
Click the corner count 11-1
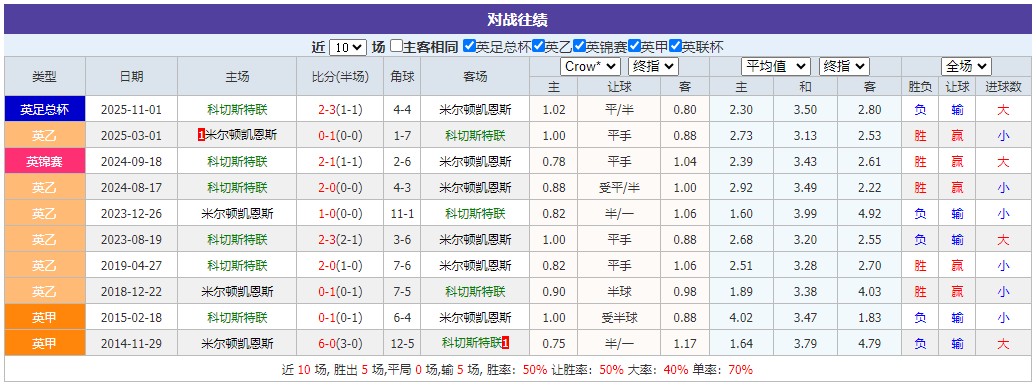[402, 213]
